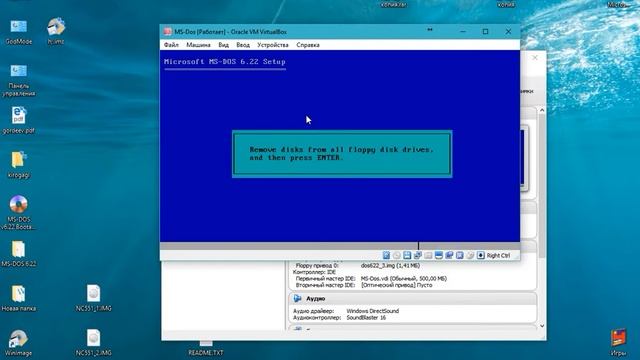Select the Панель управления desktop shortcut
Viewport: 640px width, 360px height.
pyautogui.click(x=18, y=80)
